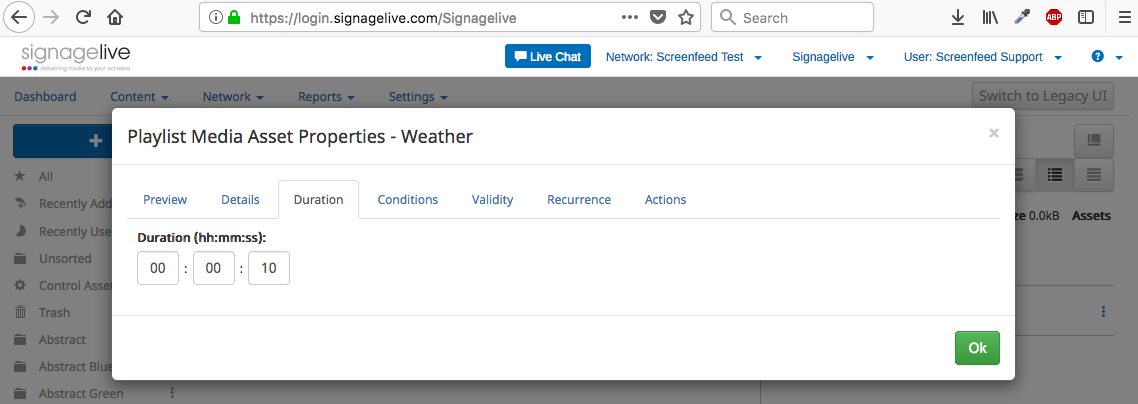The height and width of the screenshot is (404, 1138).
Task: Open the Live Chat button
Action: (548, 57)
